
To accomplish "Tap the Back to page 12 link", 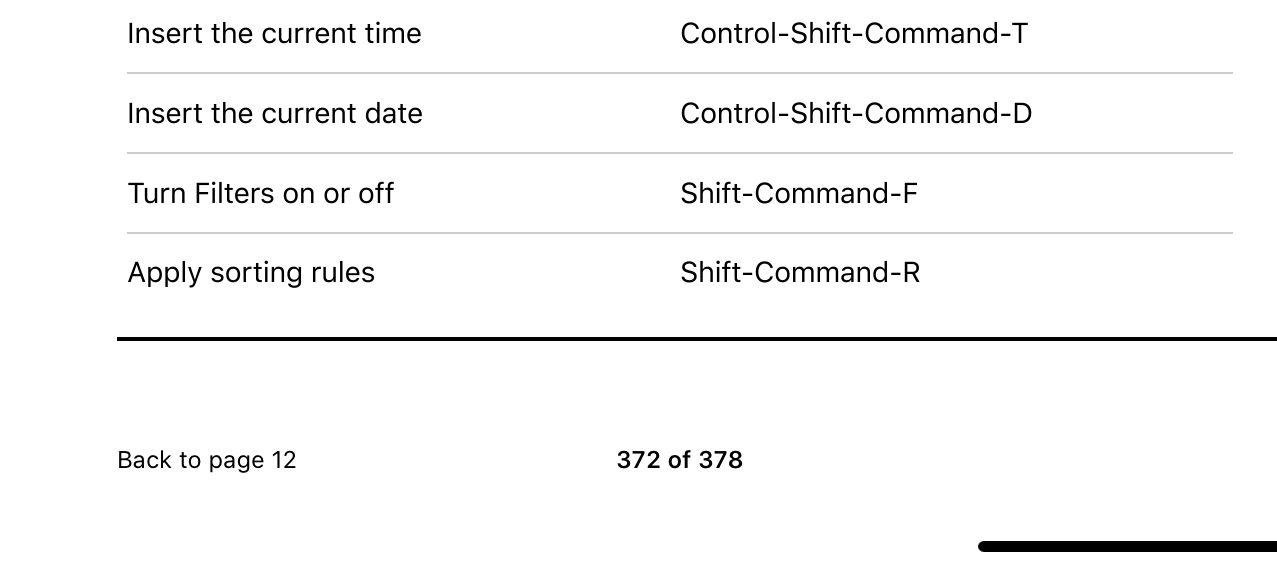I will [x=207, y=460].
